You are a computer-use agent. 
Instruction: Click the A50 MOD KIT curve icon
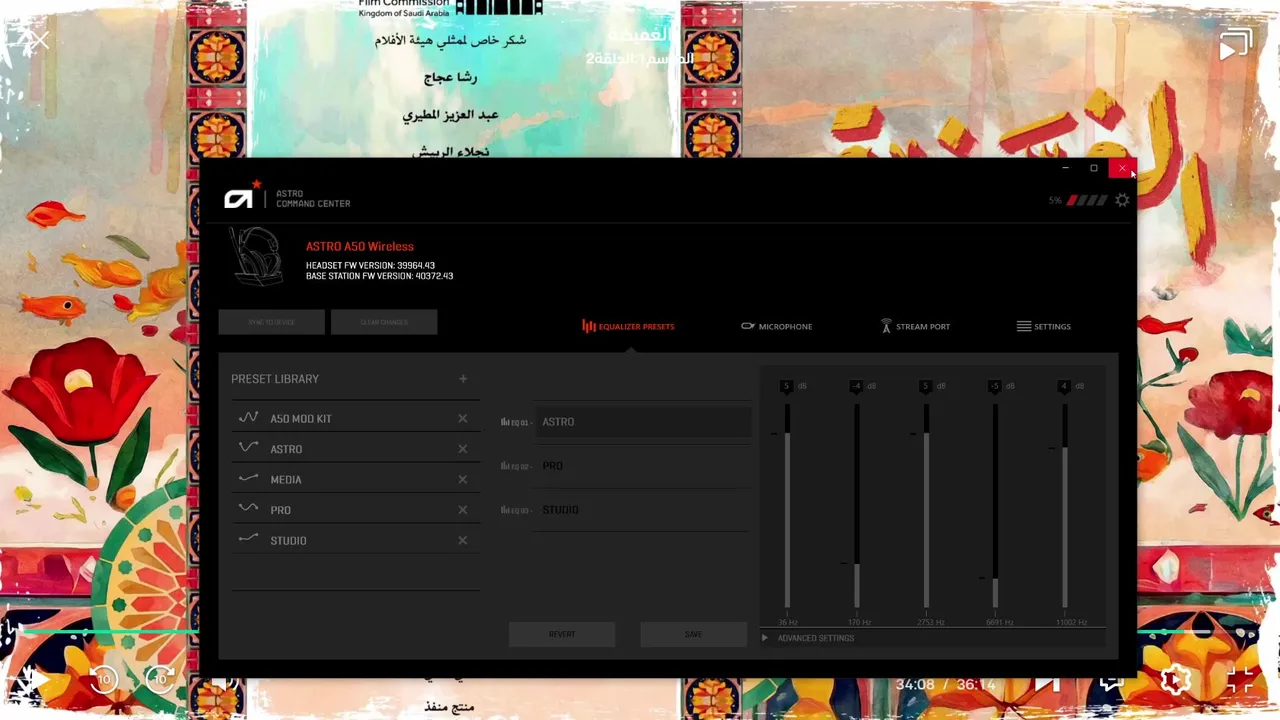(x=248, y=418)
